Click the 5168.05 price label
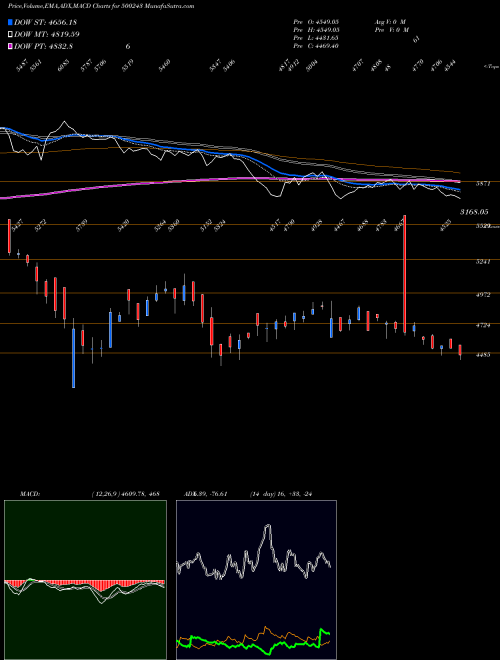500x660 pixels. click(x=474, y=213)
